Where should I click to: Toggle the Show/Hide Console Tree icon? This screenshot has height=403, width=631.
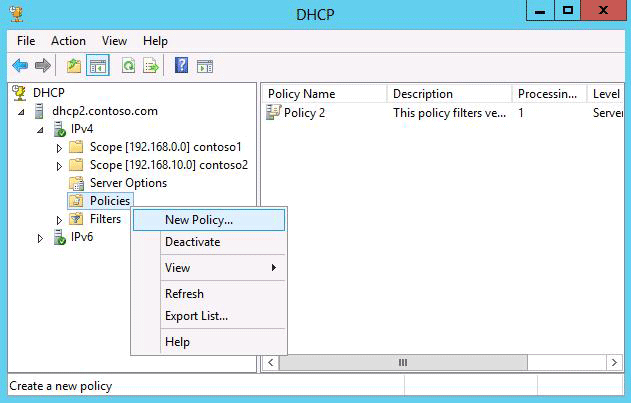98,65
